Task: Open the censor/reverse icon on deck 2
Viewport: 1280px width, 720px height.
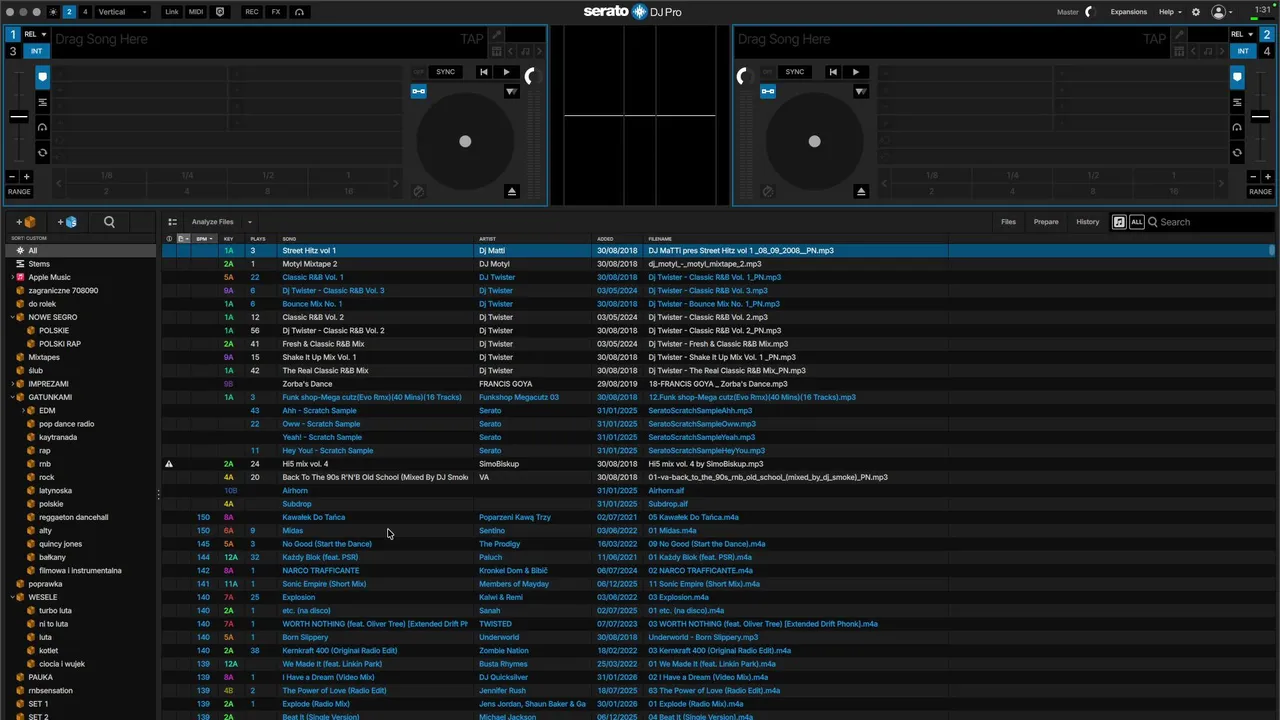Action: point(767,191)
